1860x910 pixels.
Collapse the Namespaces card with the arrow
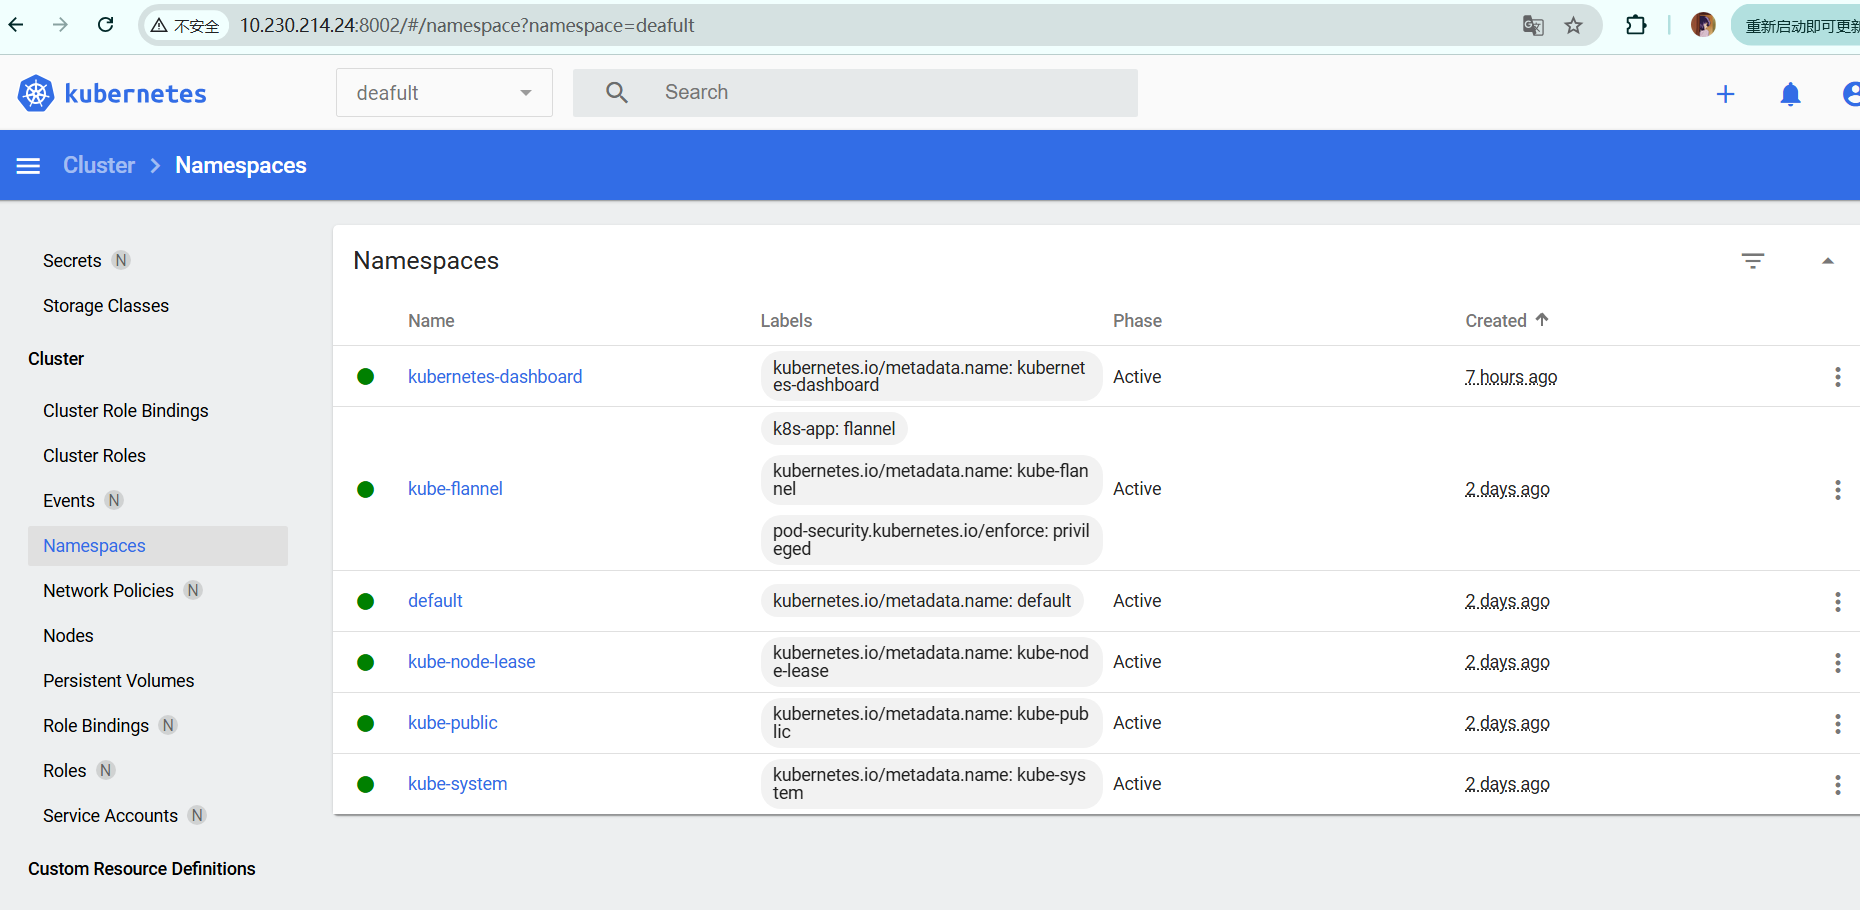coord(1827,261)
